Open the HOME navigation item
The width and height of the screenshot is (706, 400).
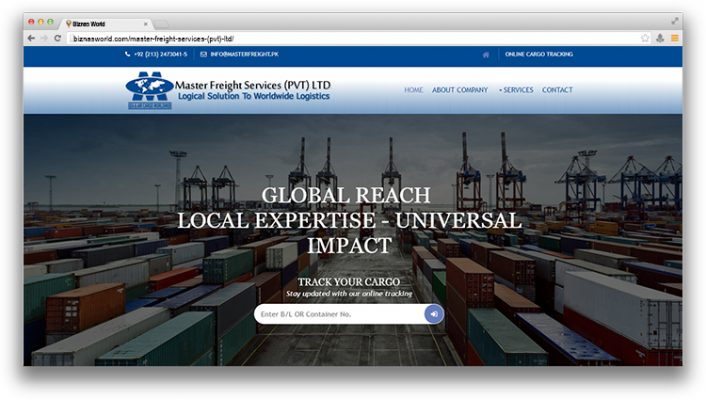(x=413, y=90)
